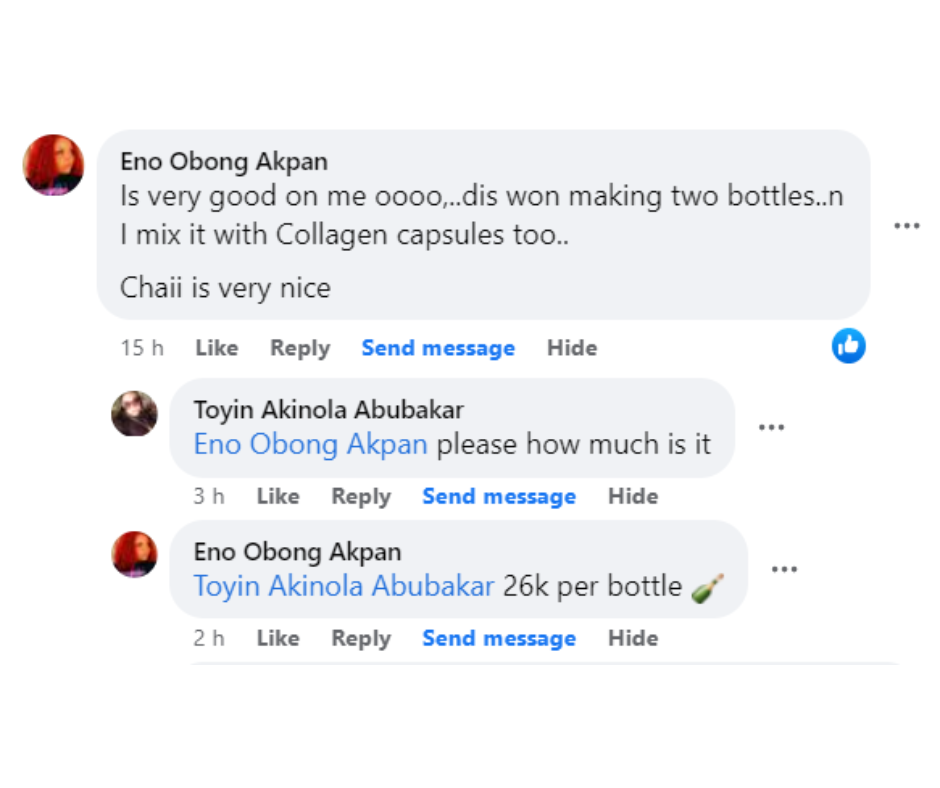Viewport: 940px width, 788px height.
Task: Click the '15 h' timestamp on the top comment
Action: [142, 348]
